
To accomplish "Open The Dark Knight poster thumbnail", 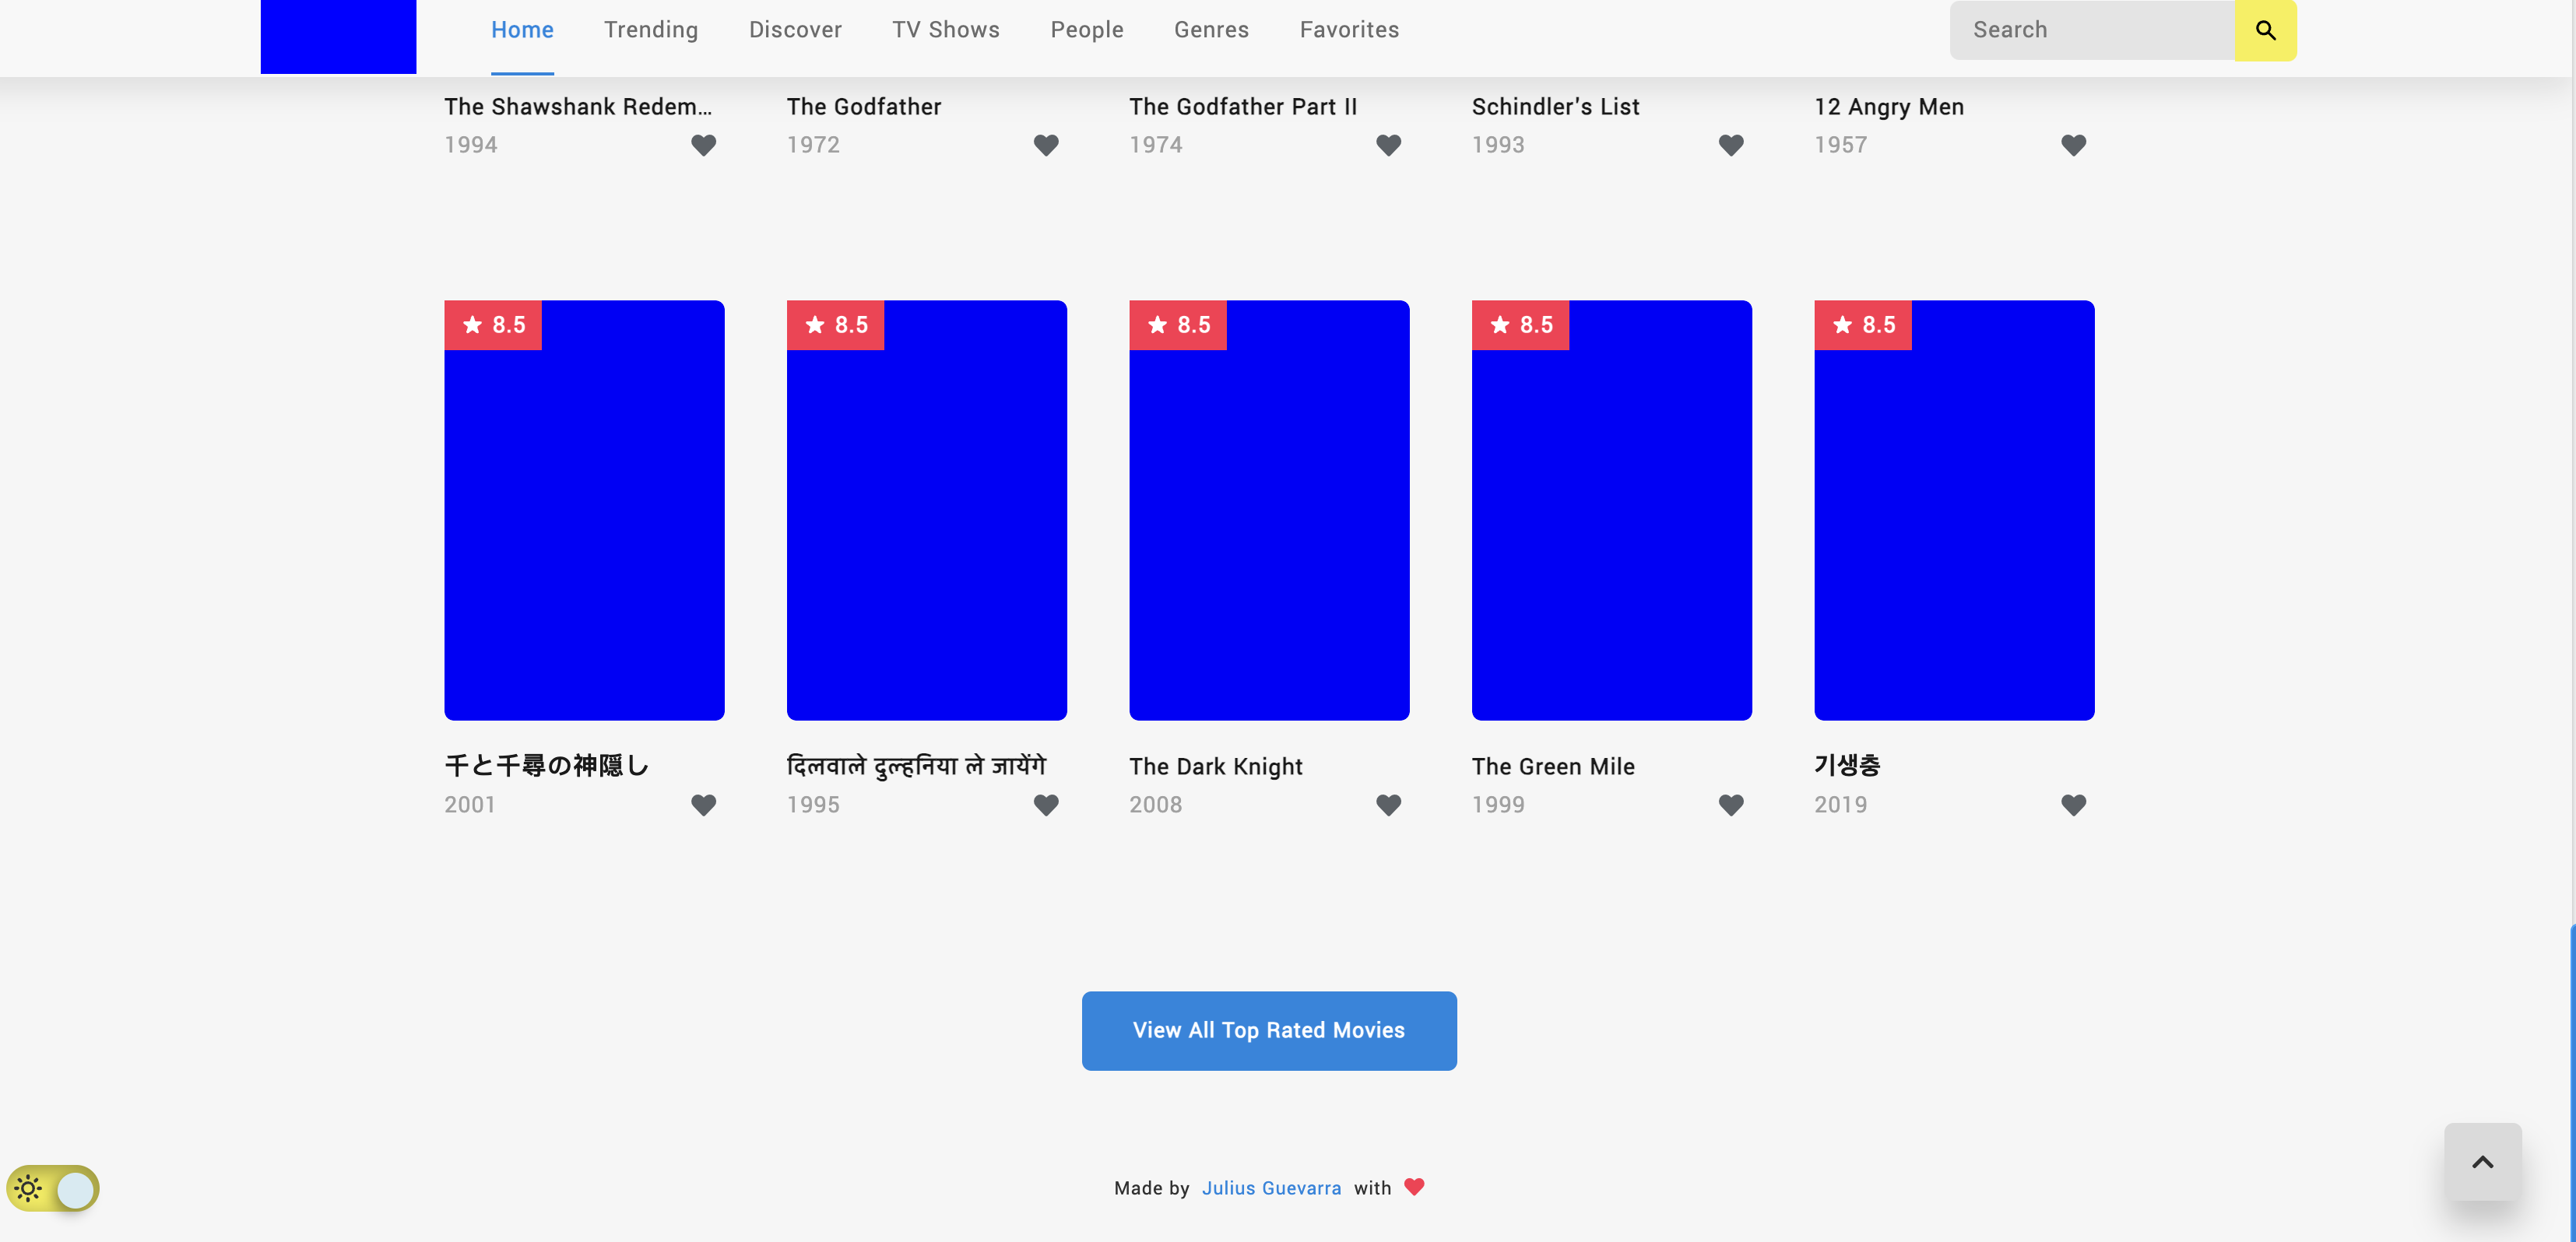I will coord(1269,510).
